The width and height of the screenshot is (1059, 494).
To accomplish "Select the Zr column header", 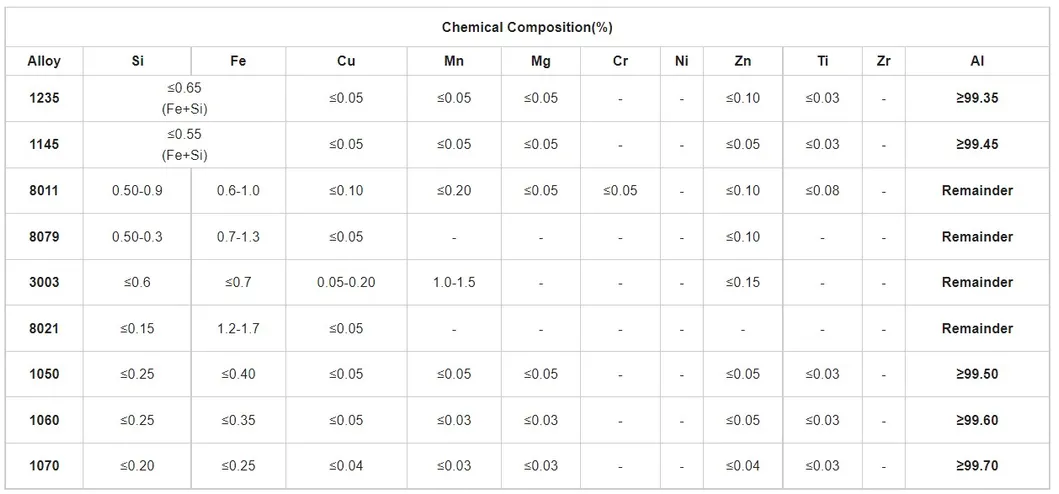I will (883, 61).
